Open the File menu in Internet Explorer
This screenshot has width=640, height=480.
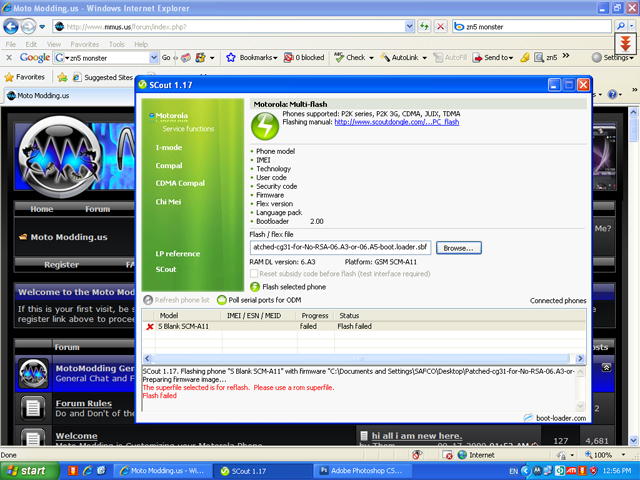(11, 44)
